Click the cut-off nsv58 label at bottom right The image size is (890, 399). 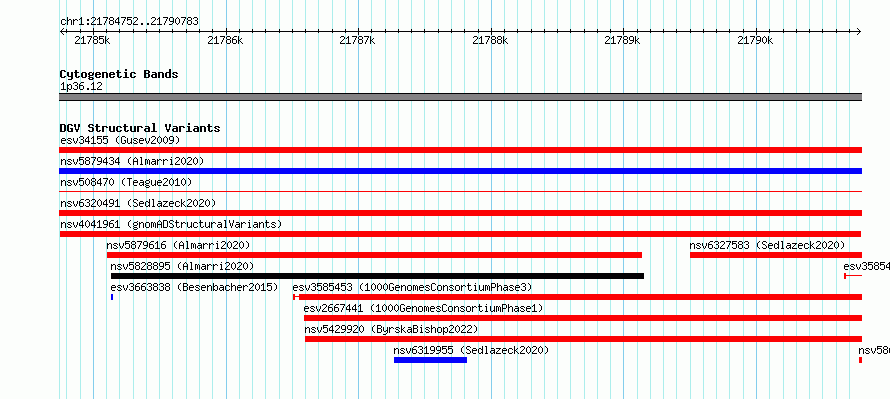874,350
